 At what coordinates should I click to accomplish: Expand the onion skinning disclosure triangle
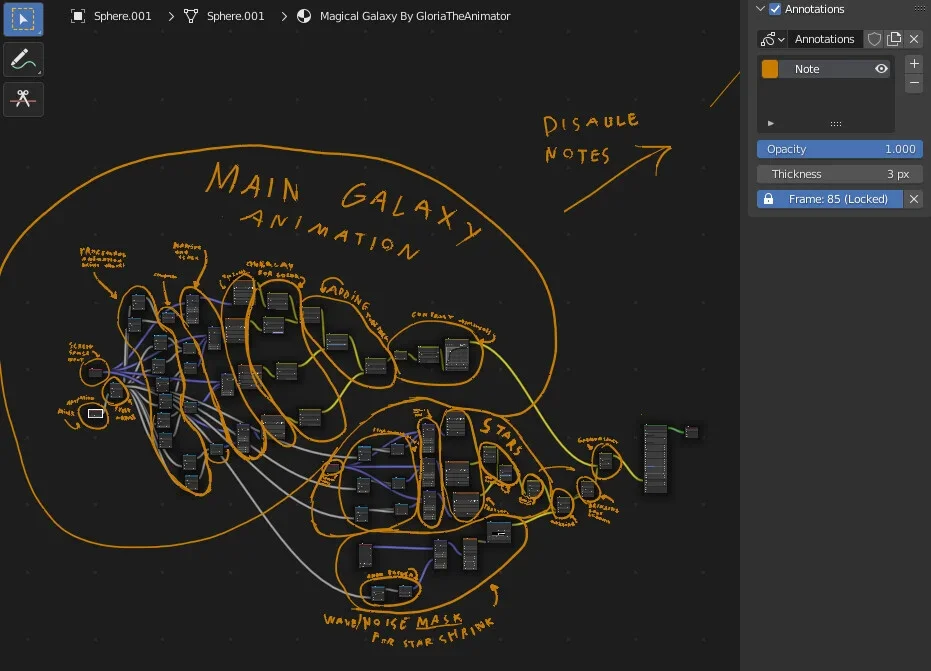[x=769, y=122]
